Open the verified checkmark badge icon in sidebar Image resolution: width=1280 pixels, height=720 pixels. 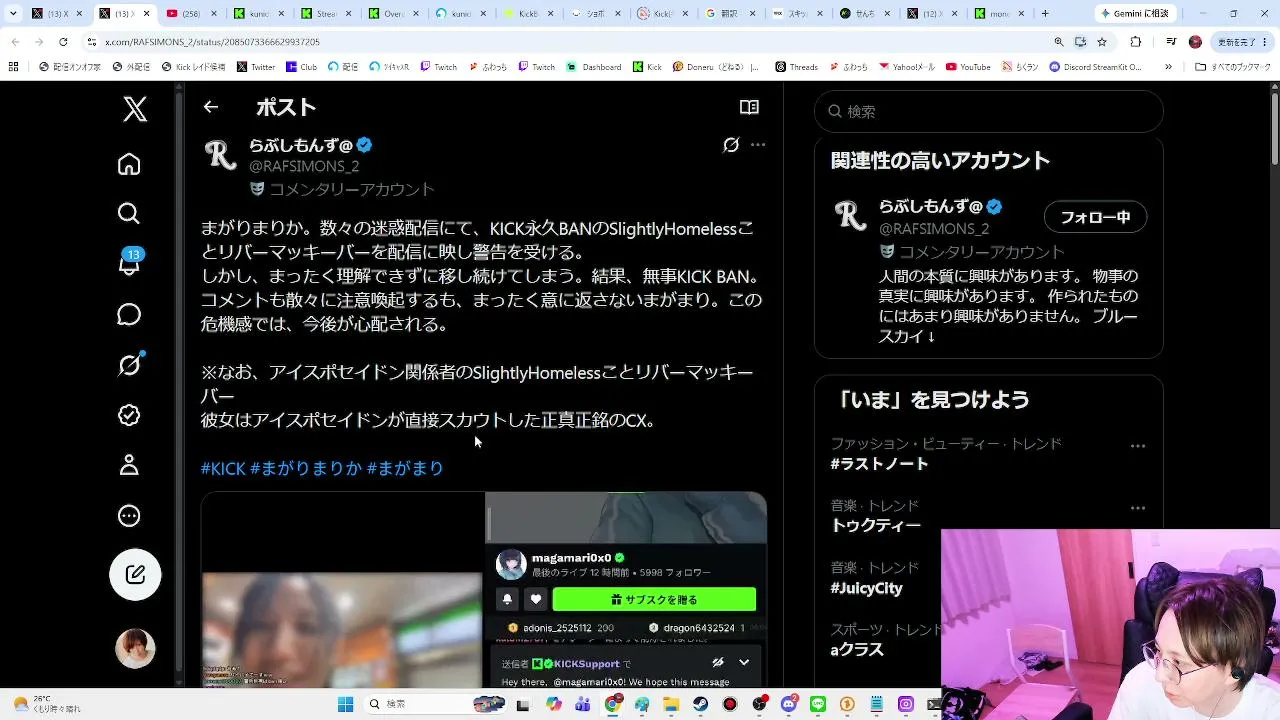pyautogui.click(x=129, y=415)
